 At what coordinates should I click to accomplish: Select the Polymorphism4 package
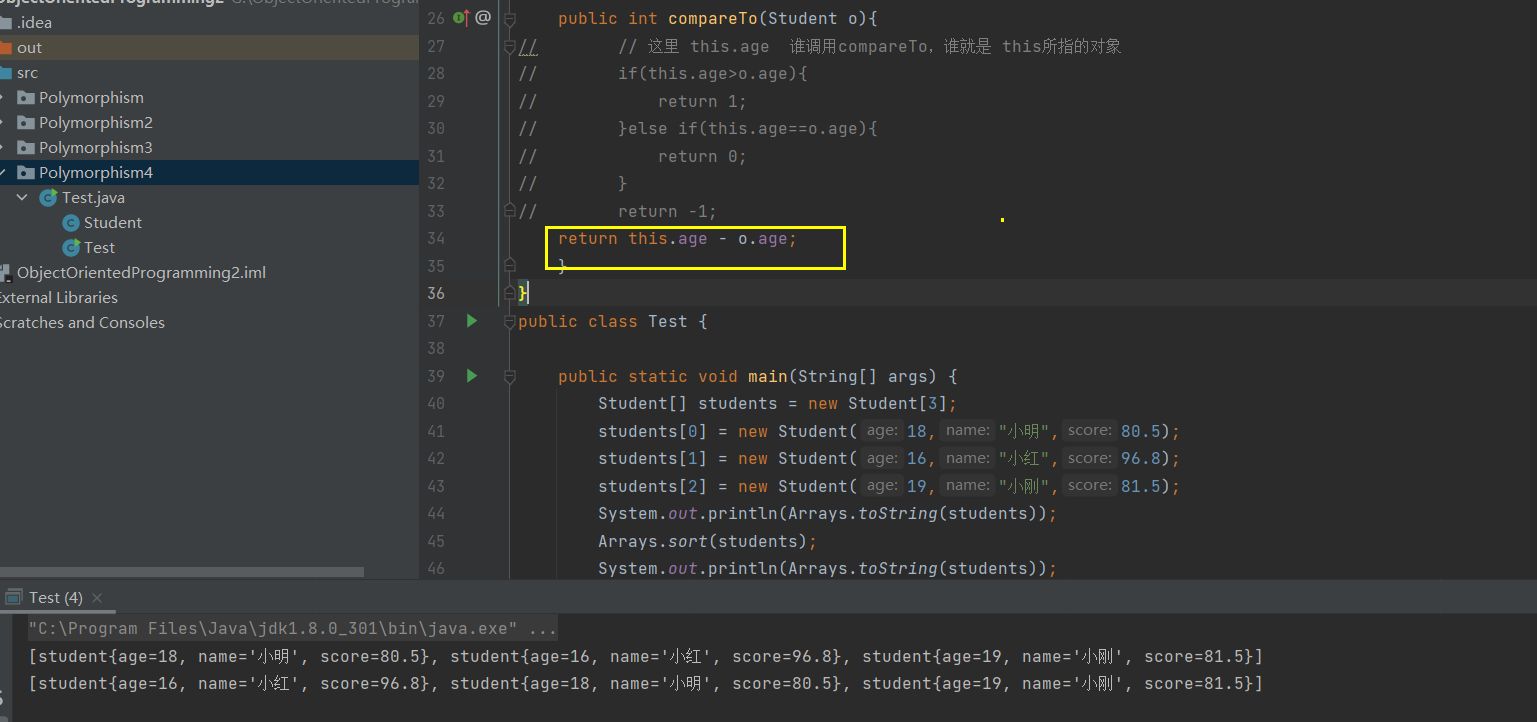pyautogui.click(x=96, y=173)
